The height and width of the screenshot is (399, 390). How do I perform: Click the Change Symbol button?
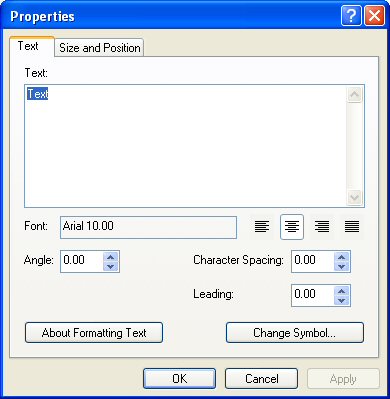coord(295,333)
